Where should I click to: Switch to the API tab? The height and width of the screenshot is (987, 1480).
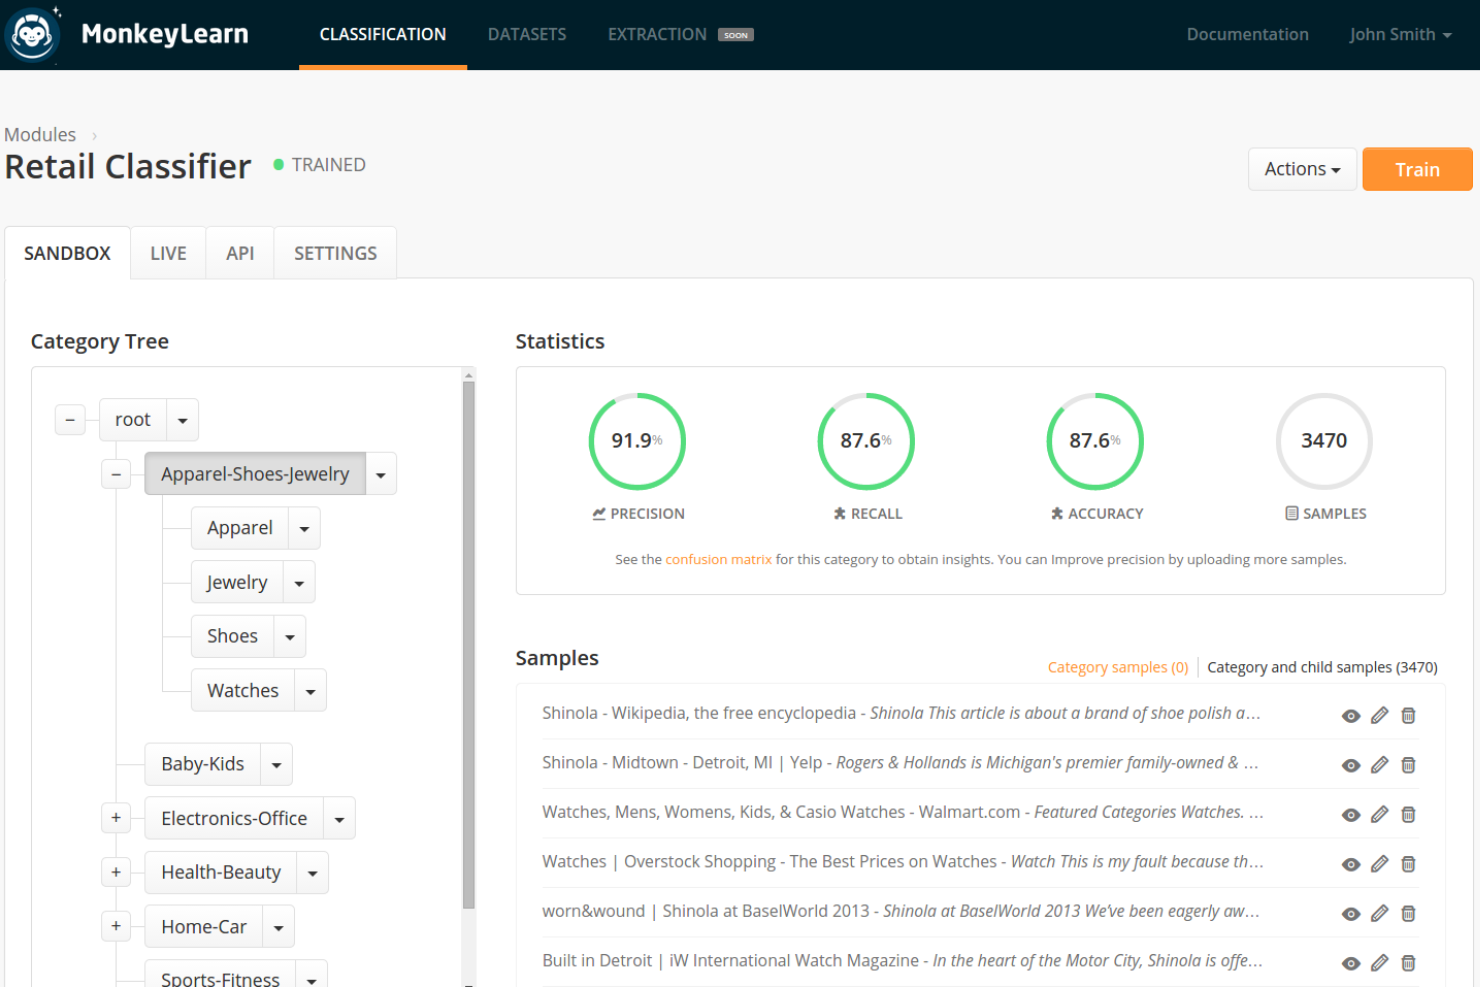(x=240, y=253)
